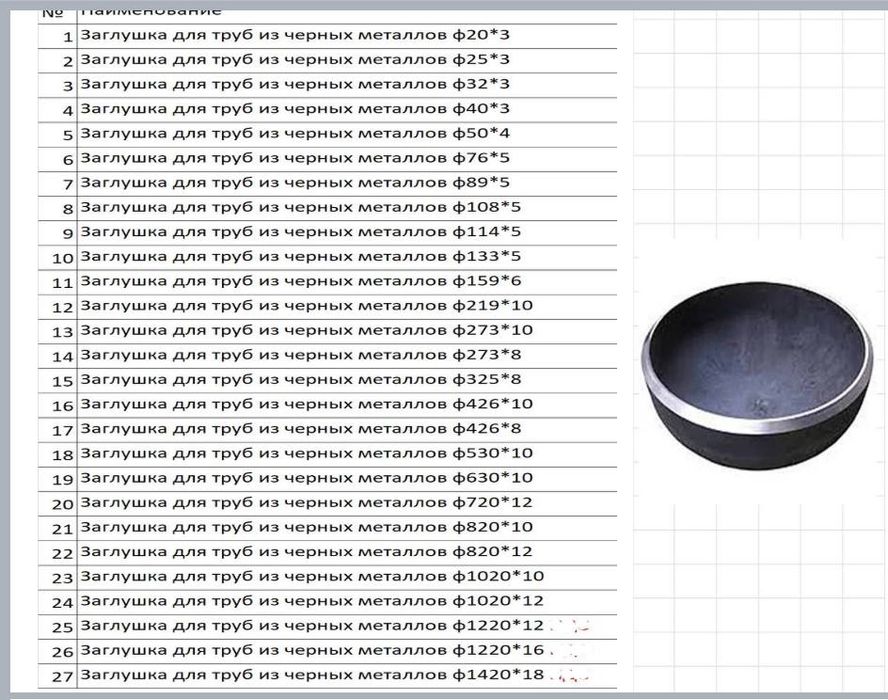
Task: Select the ф219*10 cell
Action: 347,307
